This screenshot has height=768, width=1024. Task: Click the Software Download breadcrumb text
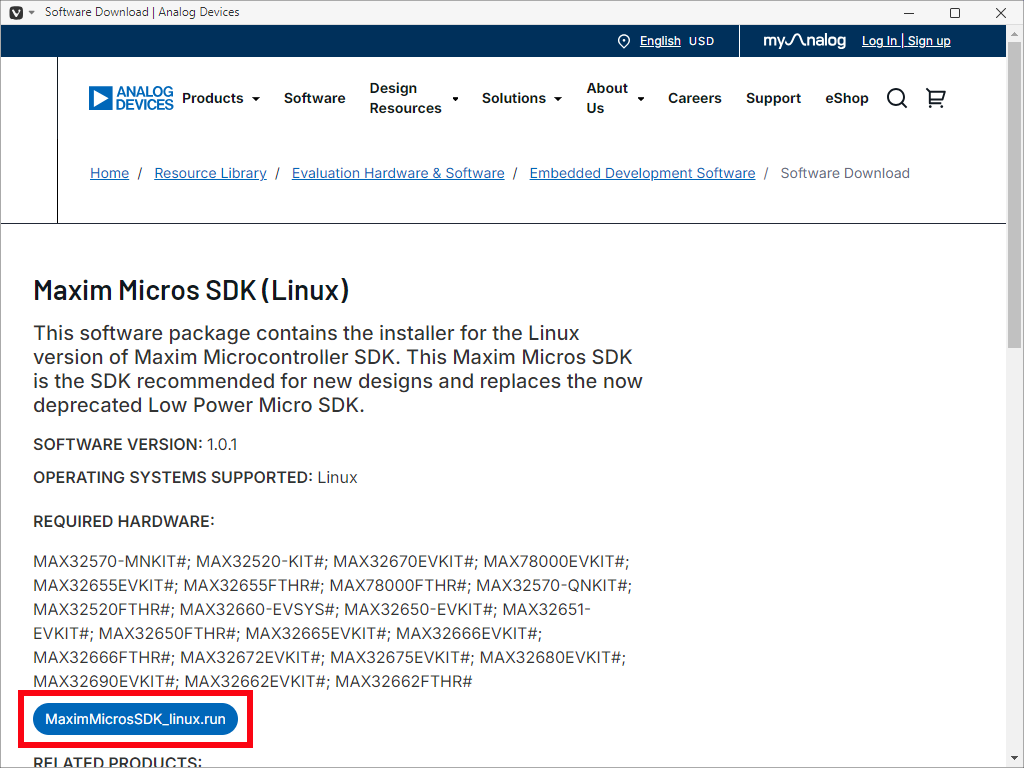(x=845, y=173)
